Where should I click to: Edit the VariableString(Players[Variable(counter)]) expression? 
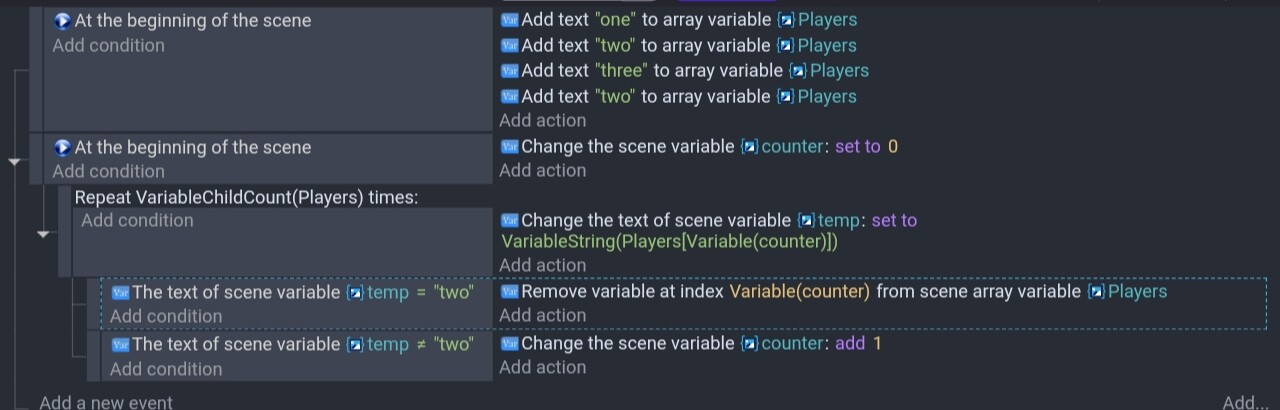click(x=669, y=243)
